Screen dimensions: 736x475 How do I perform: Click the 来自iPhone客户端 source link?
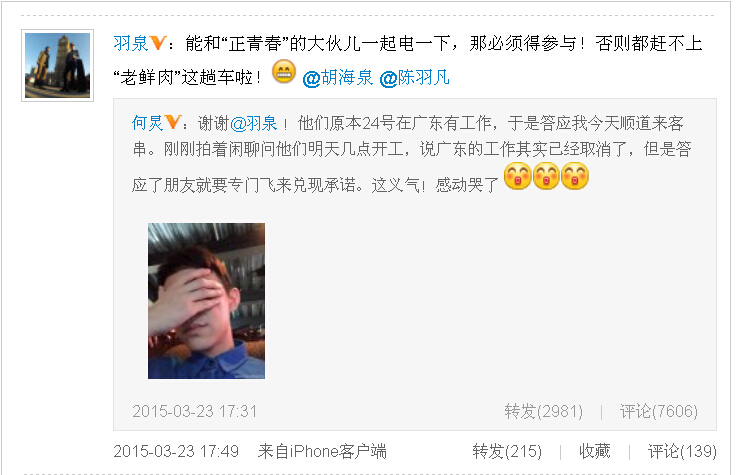pyautogui.click(x=322, y=451)
